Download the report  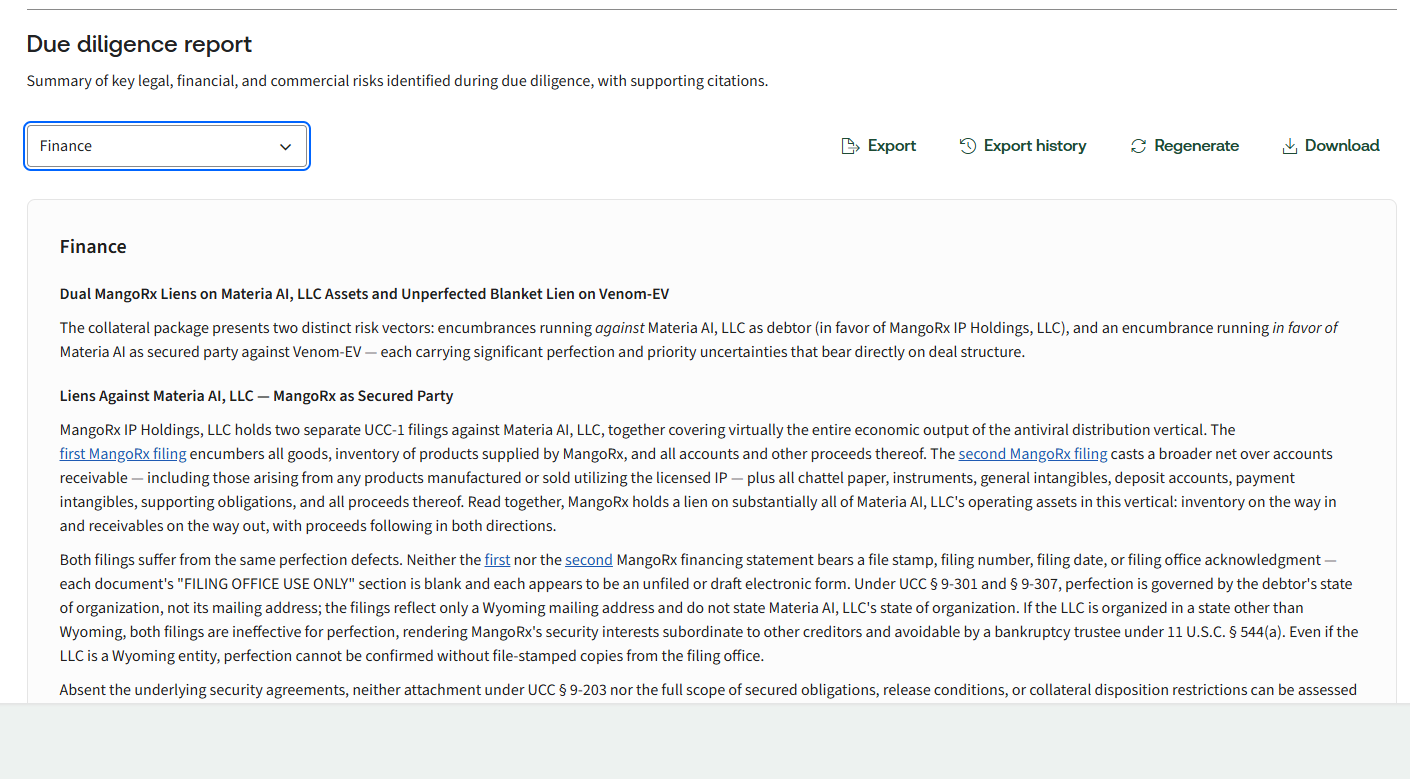(1331, 146)
